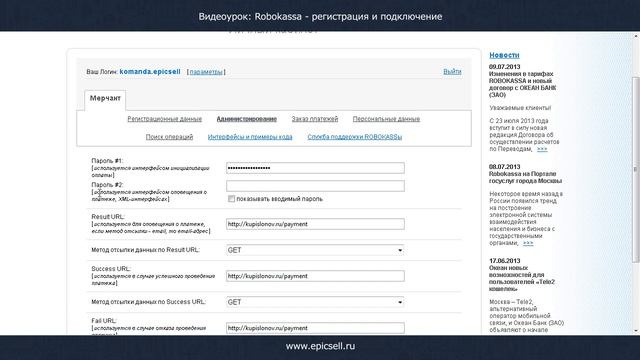Click the page scrollbar up arrow
The width and height of the screenshot is (640, 360).
point(636,36)
